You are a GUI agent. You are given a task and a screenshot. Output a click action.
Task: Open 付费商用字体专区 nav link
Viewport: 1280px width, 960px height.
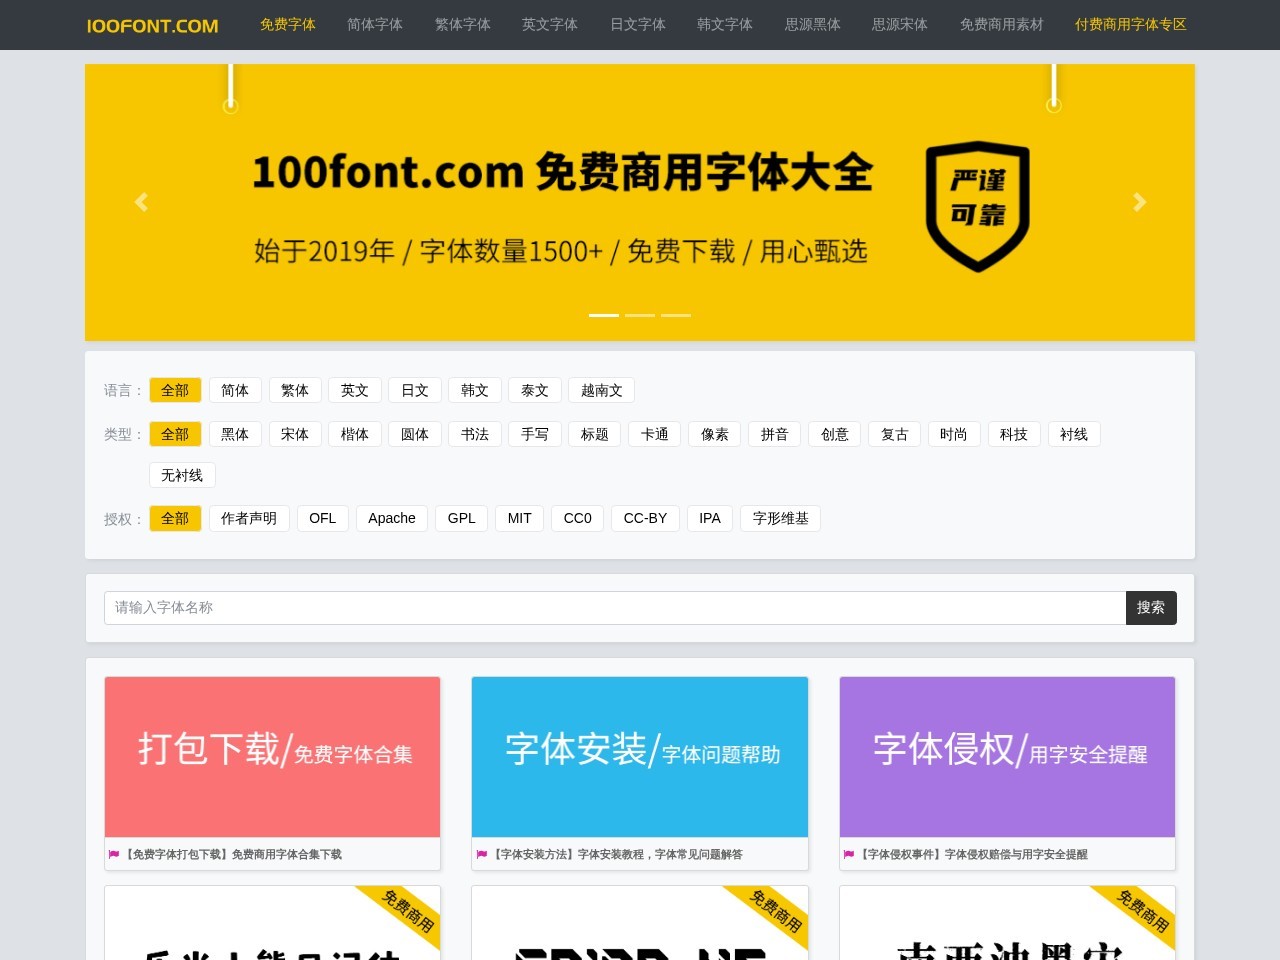pos(1131,24)
